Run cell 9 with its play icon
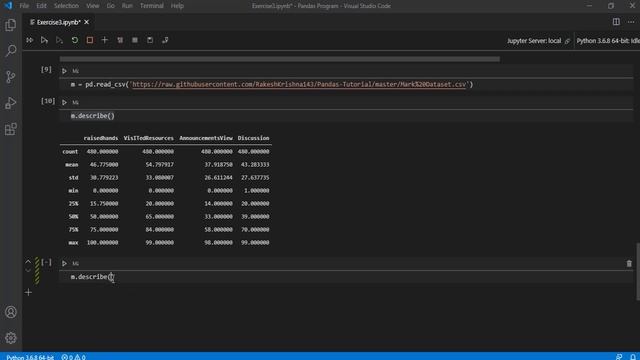Image resolution: width=640 pixels, height=360 pixels. [64, 71]
